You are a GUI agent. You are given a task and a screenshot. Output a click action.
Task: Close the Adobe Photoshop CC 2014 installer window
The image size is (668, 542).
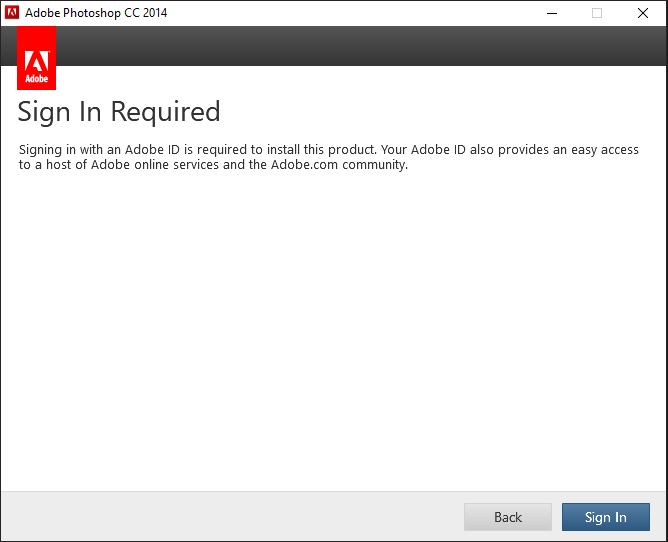click(643, 13)
